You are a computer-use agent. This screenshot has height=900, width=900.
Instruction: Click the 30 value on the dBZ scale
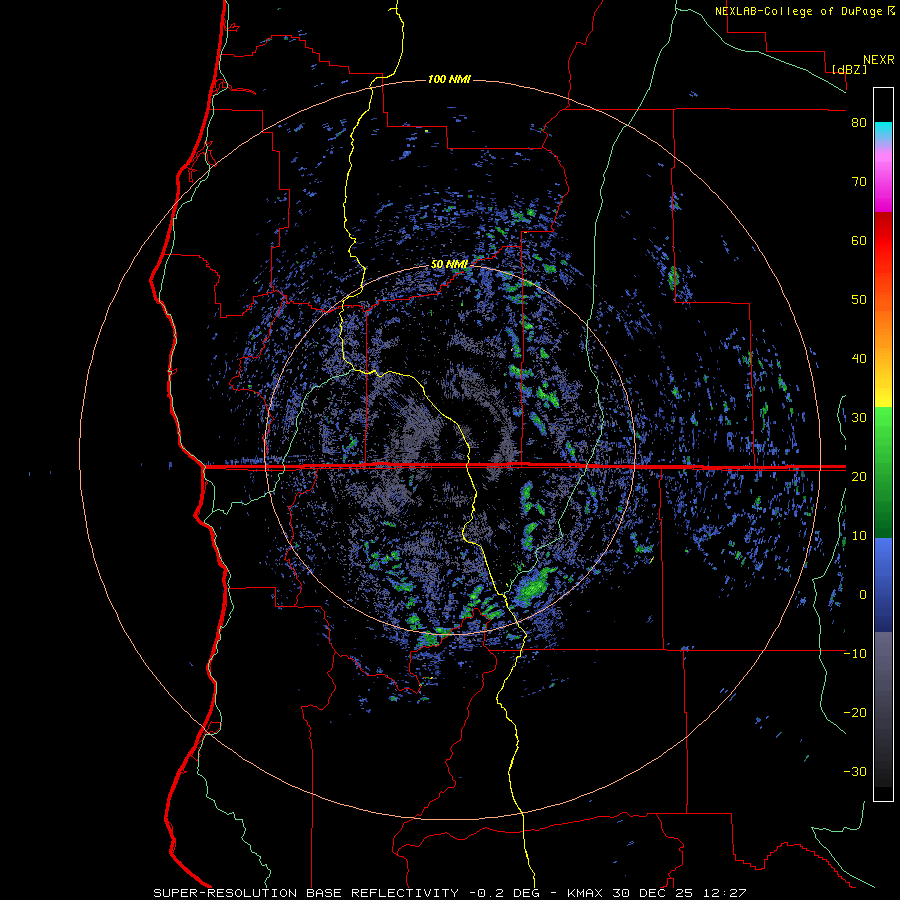(x=859, y=418)
